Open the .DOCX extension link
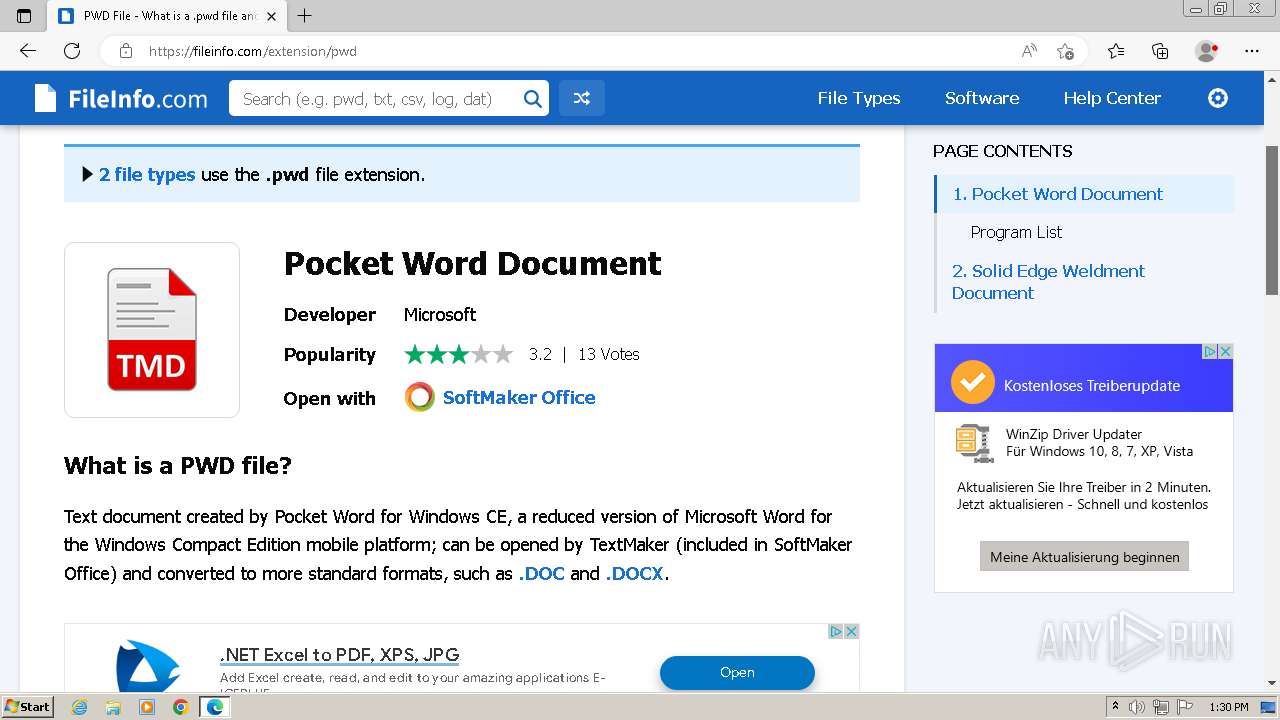The height and width of the screenshot is (720, 1280). 634,573
